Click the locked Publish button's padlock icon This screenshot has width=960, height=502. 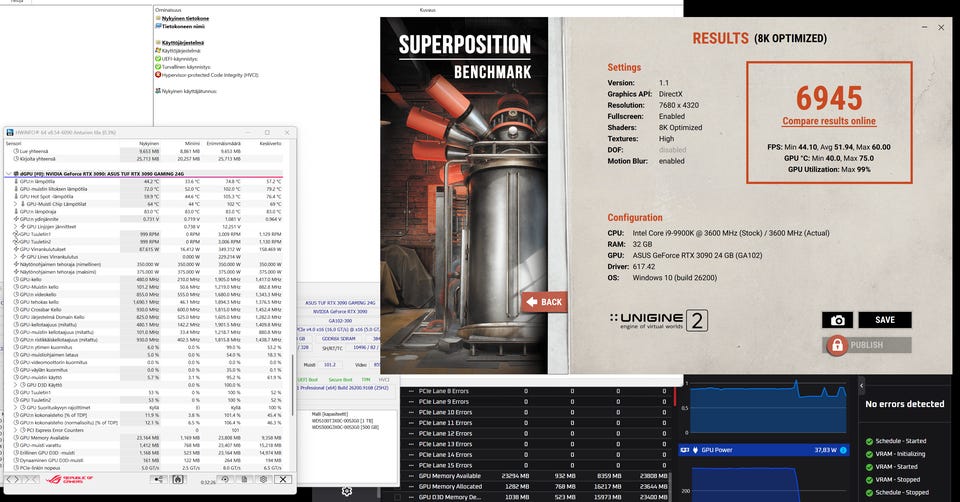[x=836, y=345]
